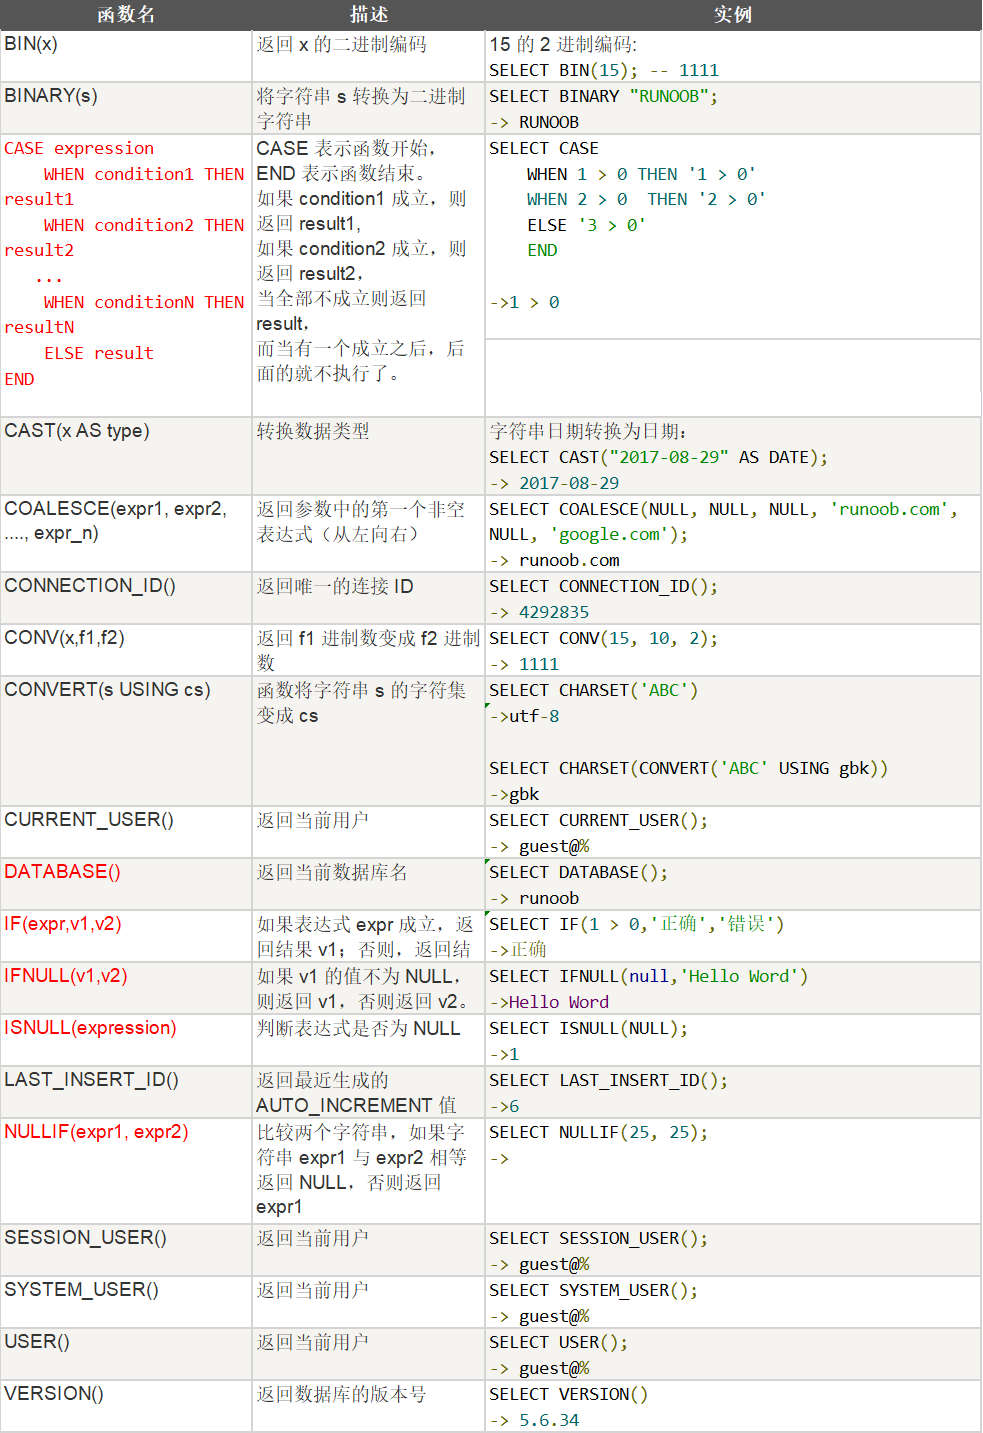Select the LAST_INSERT_ID() function cell
The image size is (983, 1433).
[91, 1080]
